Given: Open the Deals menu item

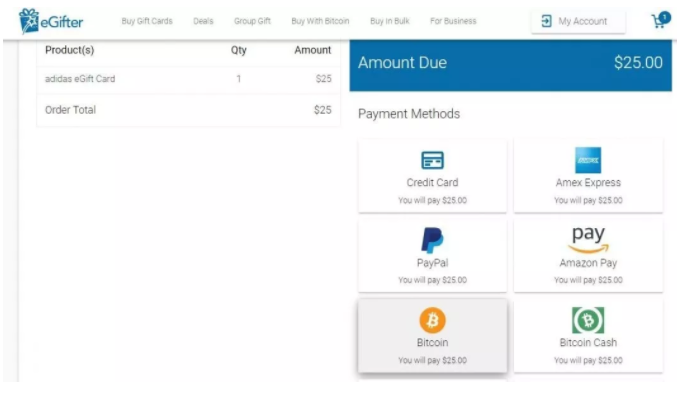Looking at the screenshot, I should click(x=203, y=21).
